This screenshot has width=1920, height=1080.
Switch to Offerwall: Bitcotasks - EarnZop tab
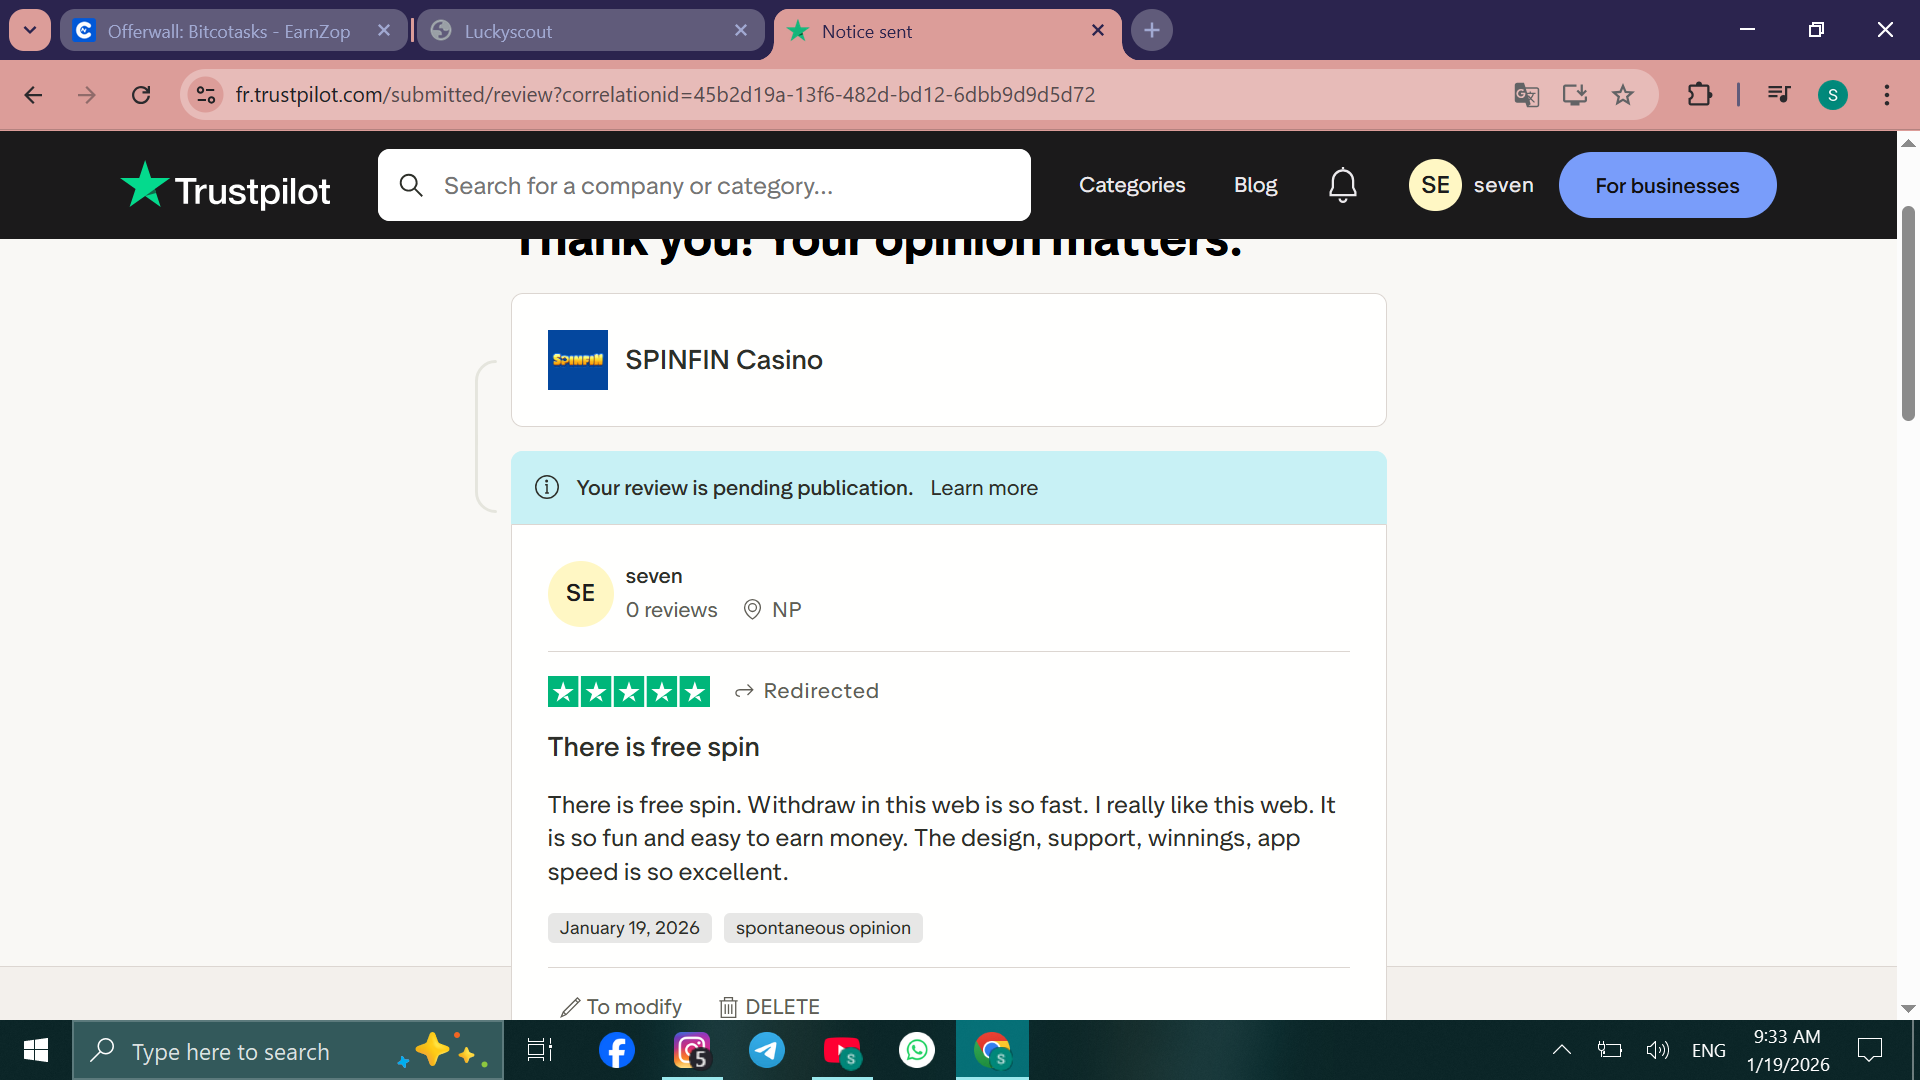click(x=228, y=31)
